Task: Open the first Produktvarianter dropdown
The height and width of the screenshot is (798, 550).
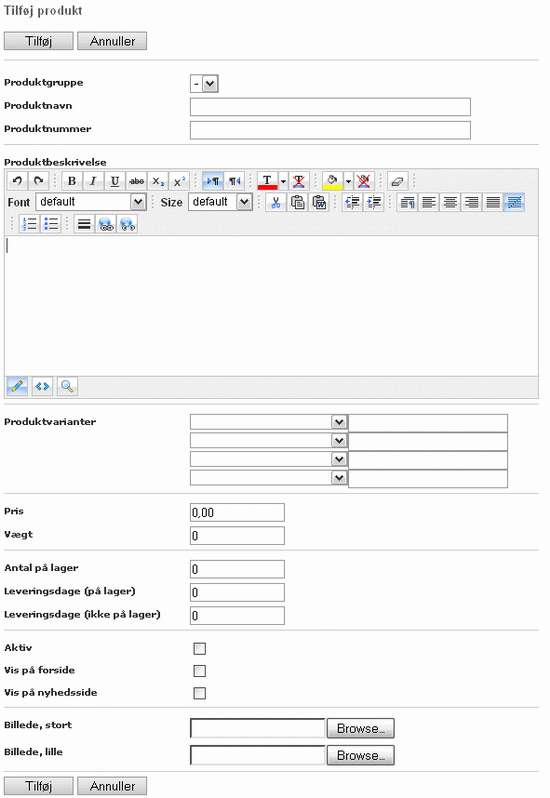Action: pyautogui.click(x=269, y=422)
